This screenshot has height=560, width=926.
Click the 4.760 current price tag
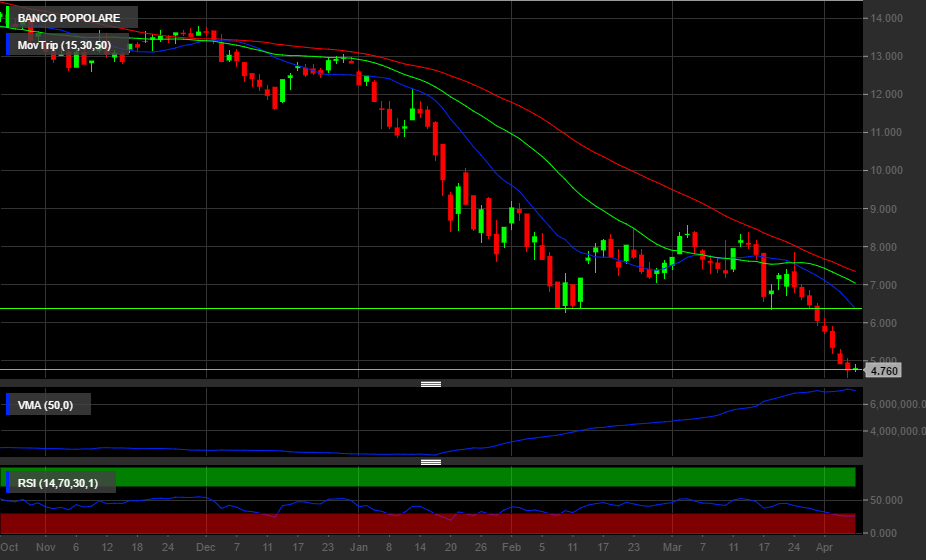pyautogui.click(x=884, y=371)
